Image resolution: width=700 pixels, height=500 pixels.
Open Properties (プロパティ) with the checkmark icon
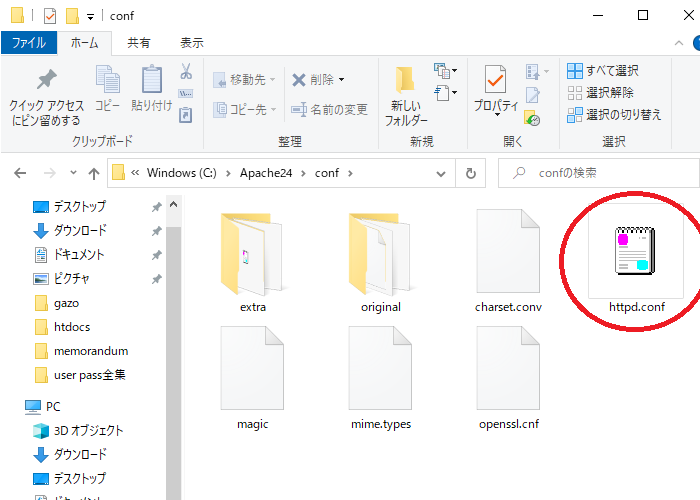click(x=495, y=88)
